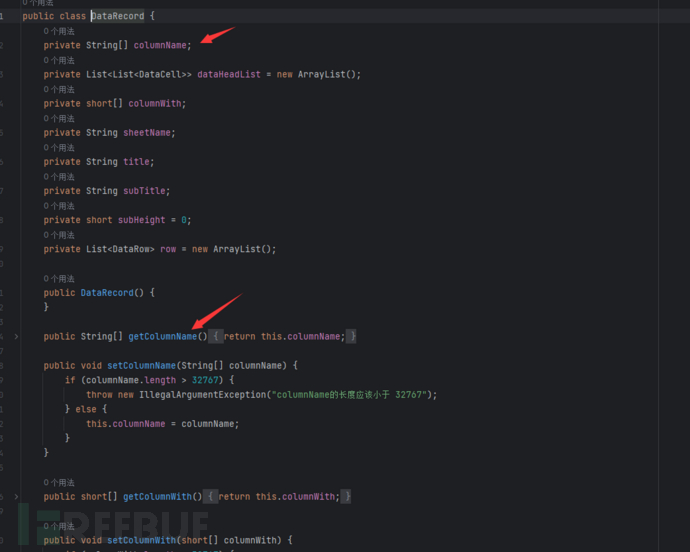Click the collapsed braces after getColumnName()
Viewport: 690px width, 552px height.
point(218,337)
